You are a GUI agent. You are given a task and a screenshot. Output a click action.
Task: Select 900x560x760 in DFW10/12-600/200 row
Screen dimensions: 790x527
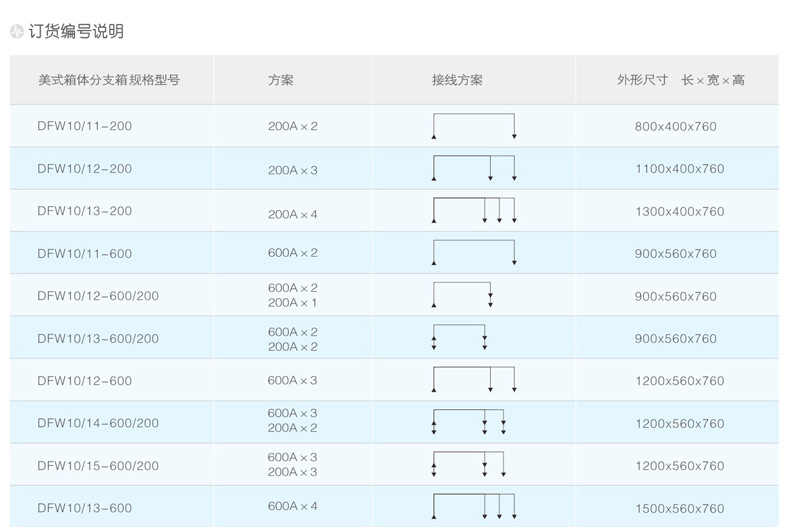pyautogui.click(x=676, y=296)
